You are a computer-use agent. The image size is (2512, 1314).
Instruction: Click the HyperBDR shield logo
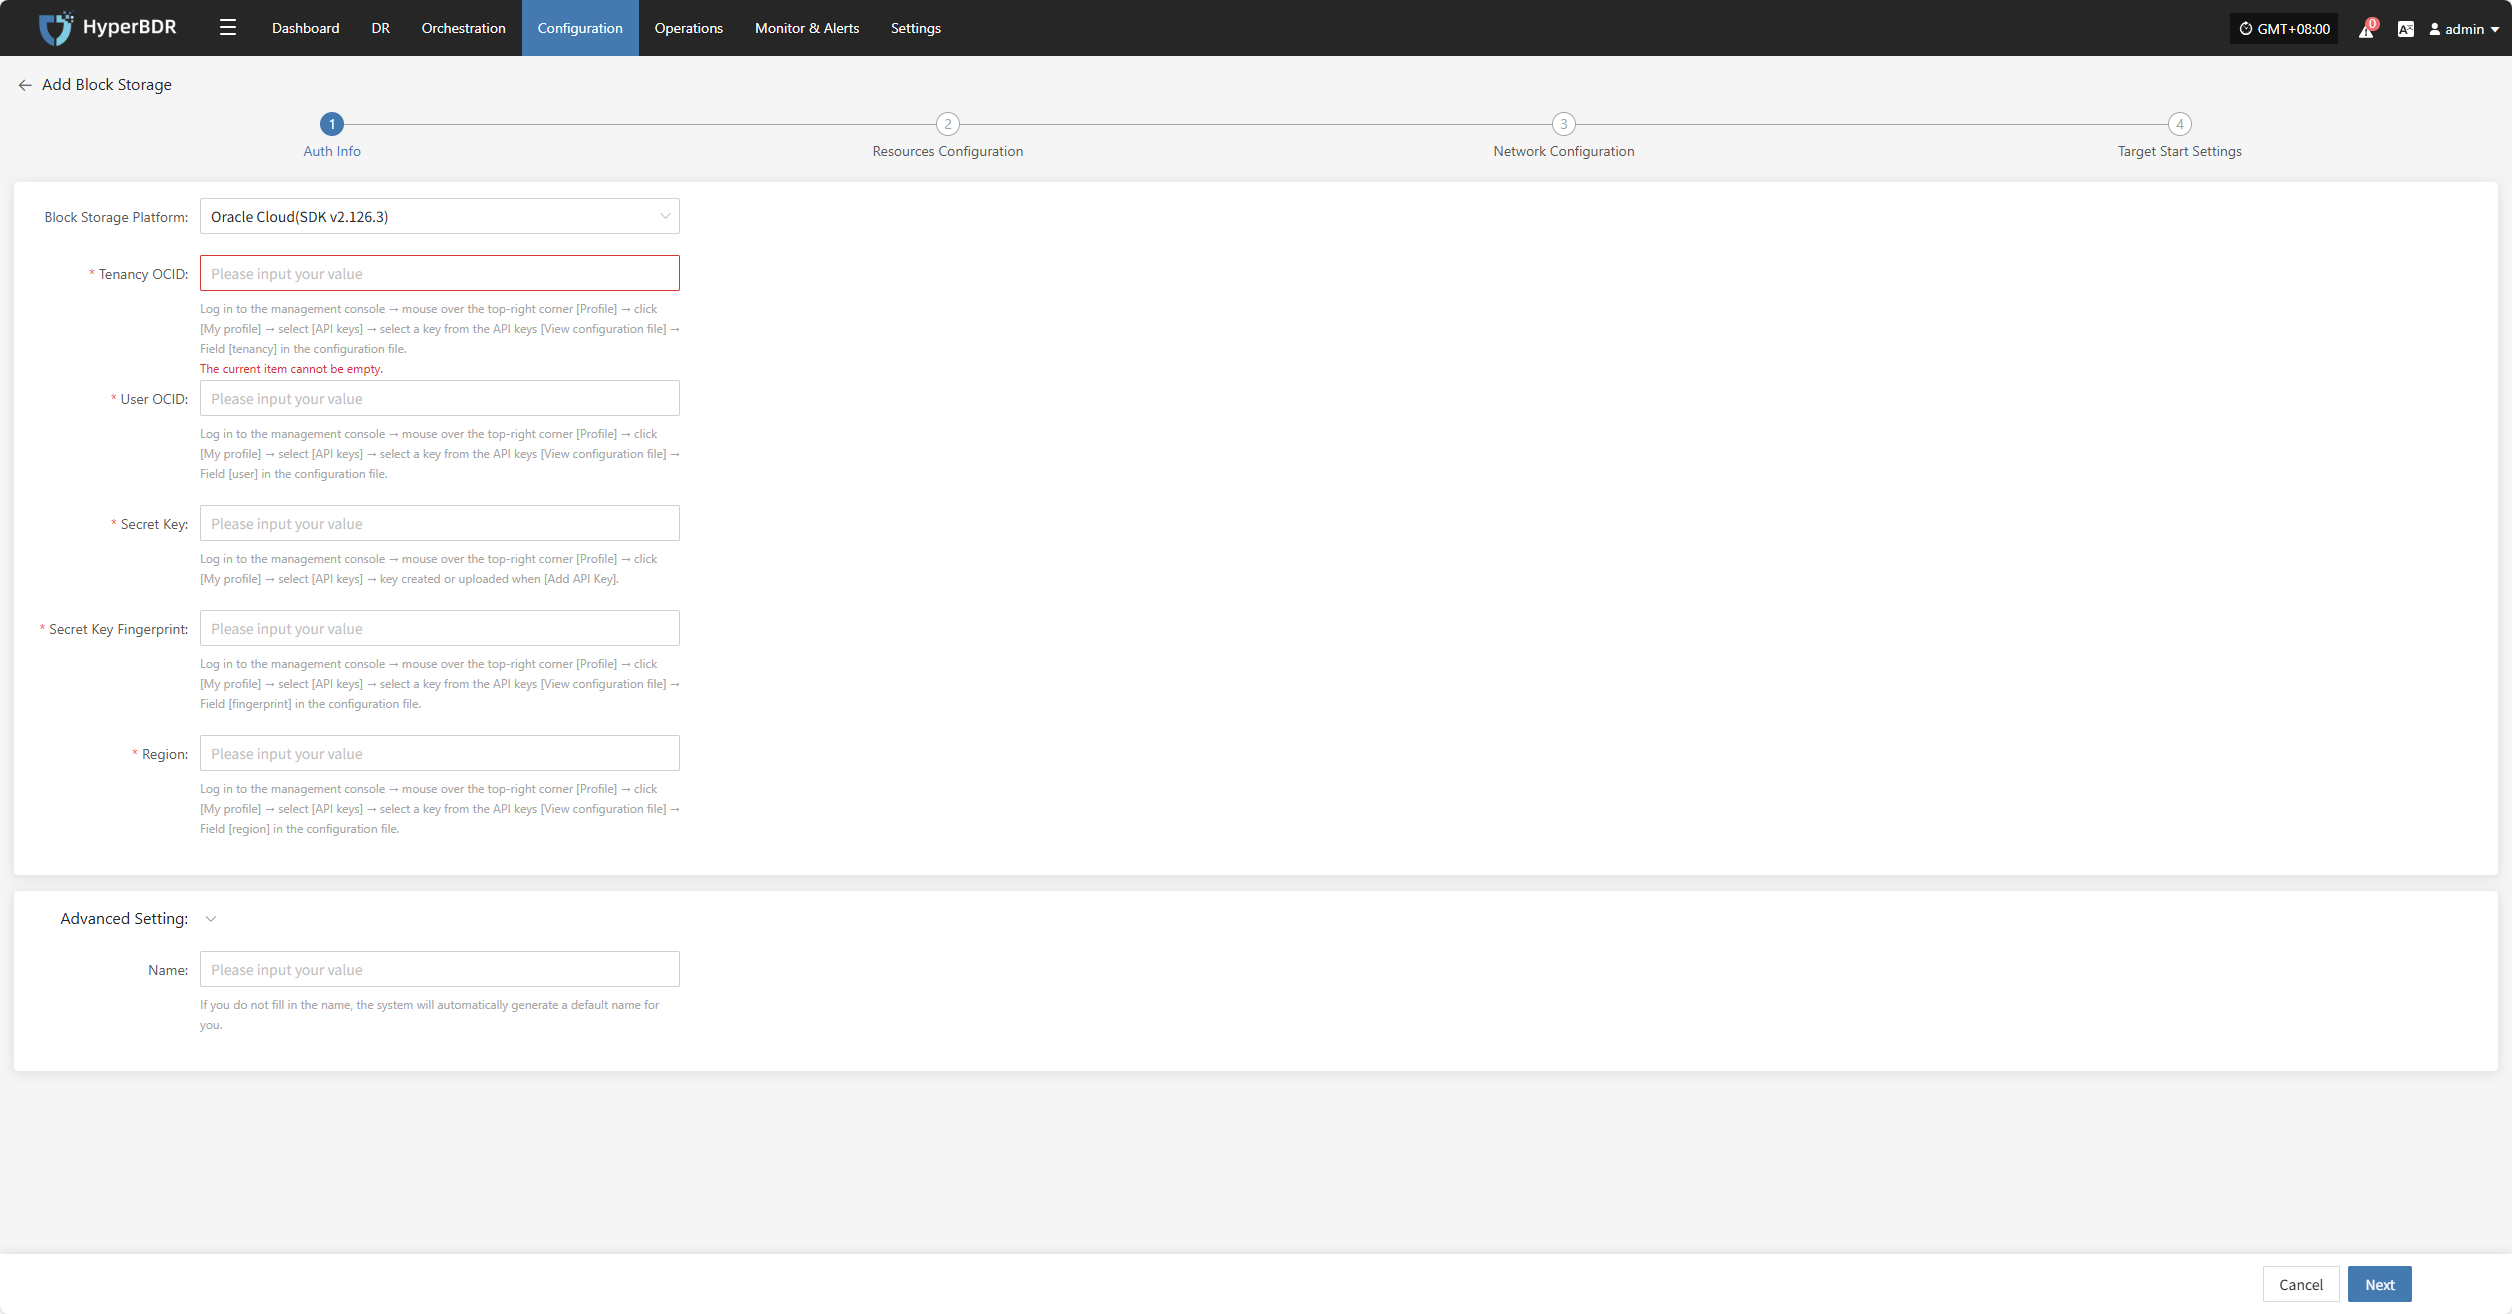[55, 28]
